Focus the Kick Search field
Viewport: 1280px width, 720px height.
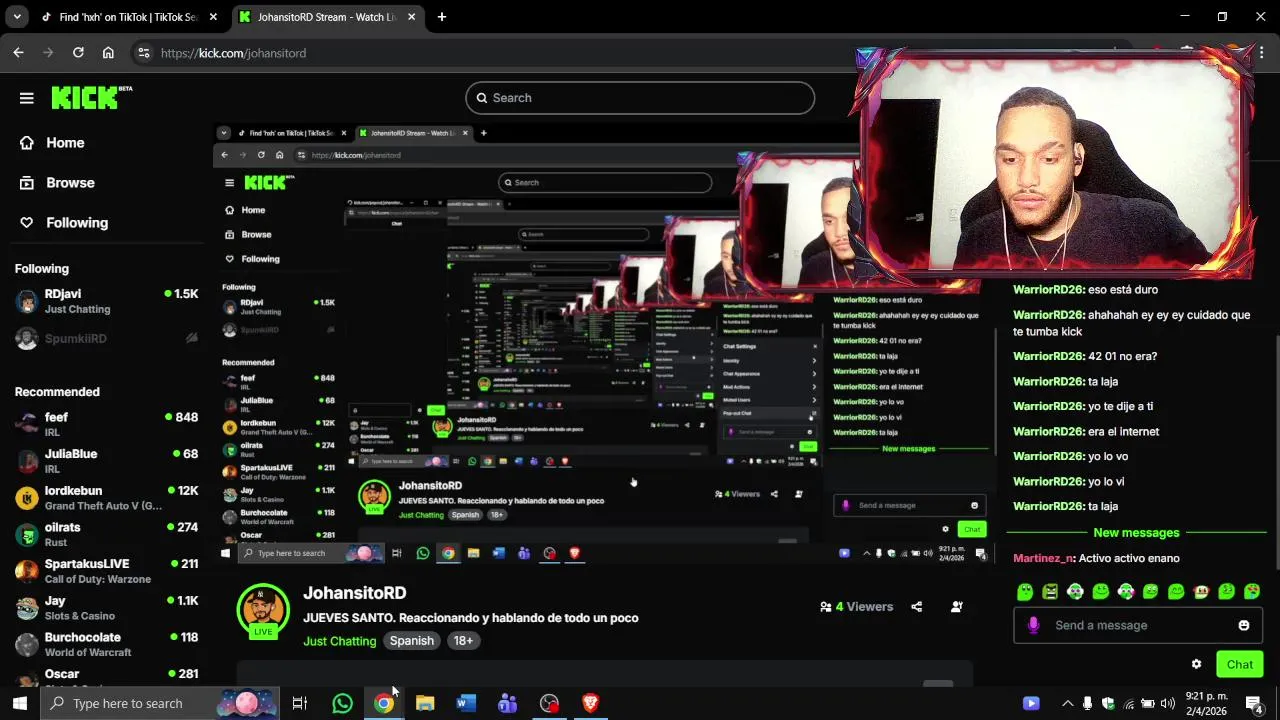(x=640, y=98)
